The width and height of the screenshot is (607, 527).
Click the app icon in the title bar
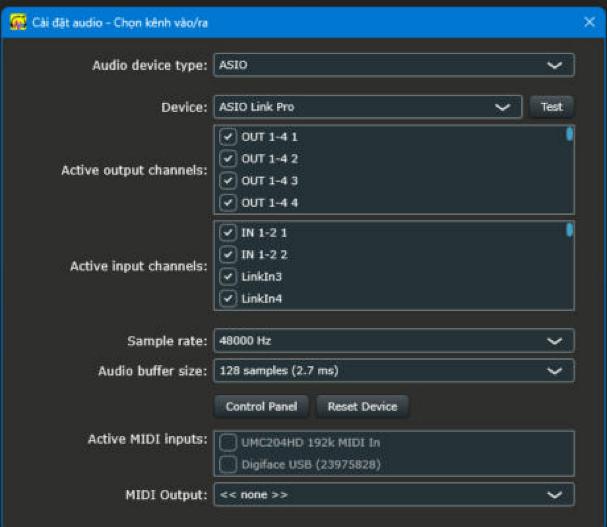coord(18,22)
